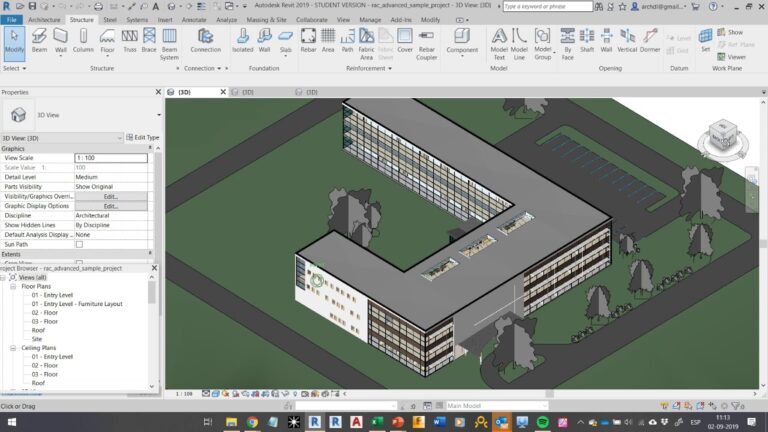Open the Main Model dropdown in status bar
The image size is (768, 432).
[x=496, y=406]
